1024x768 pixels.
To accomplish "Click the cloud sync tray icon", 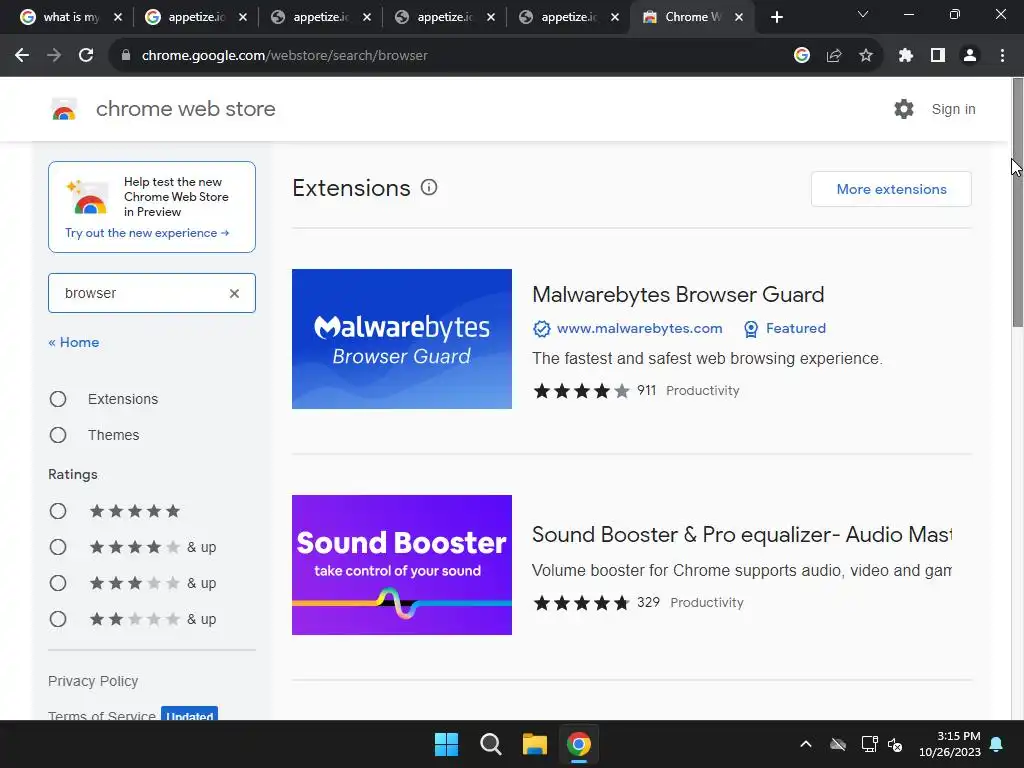I will click(838, 744).
